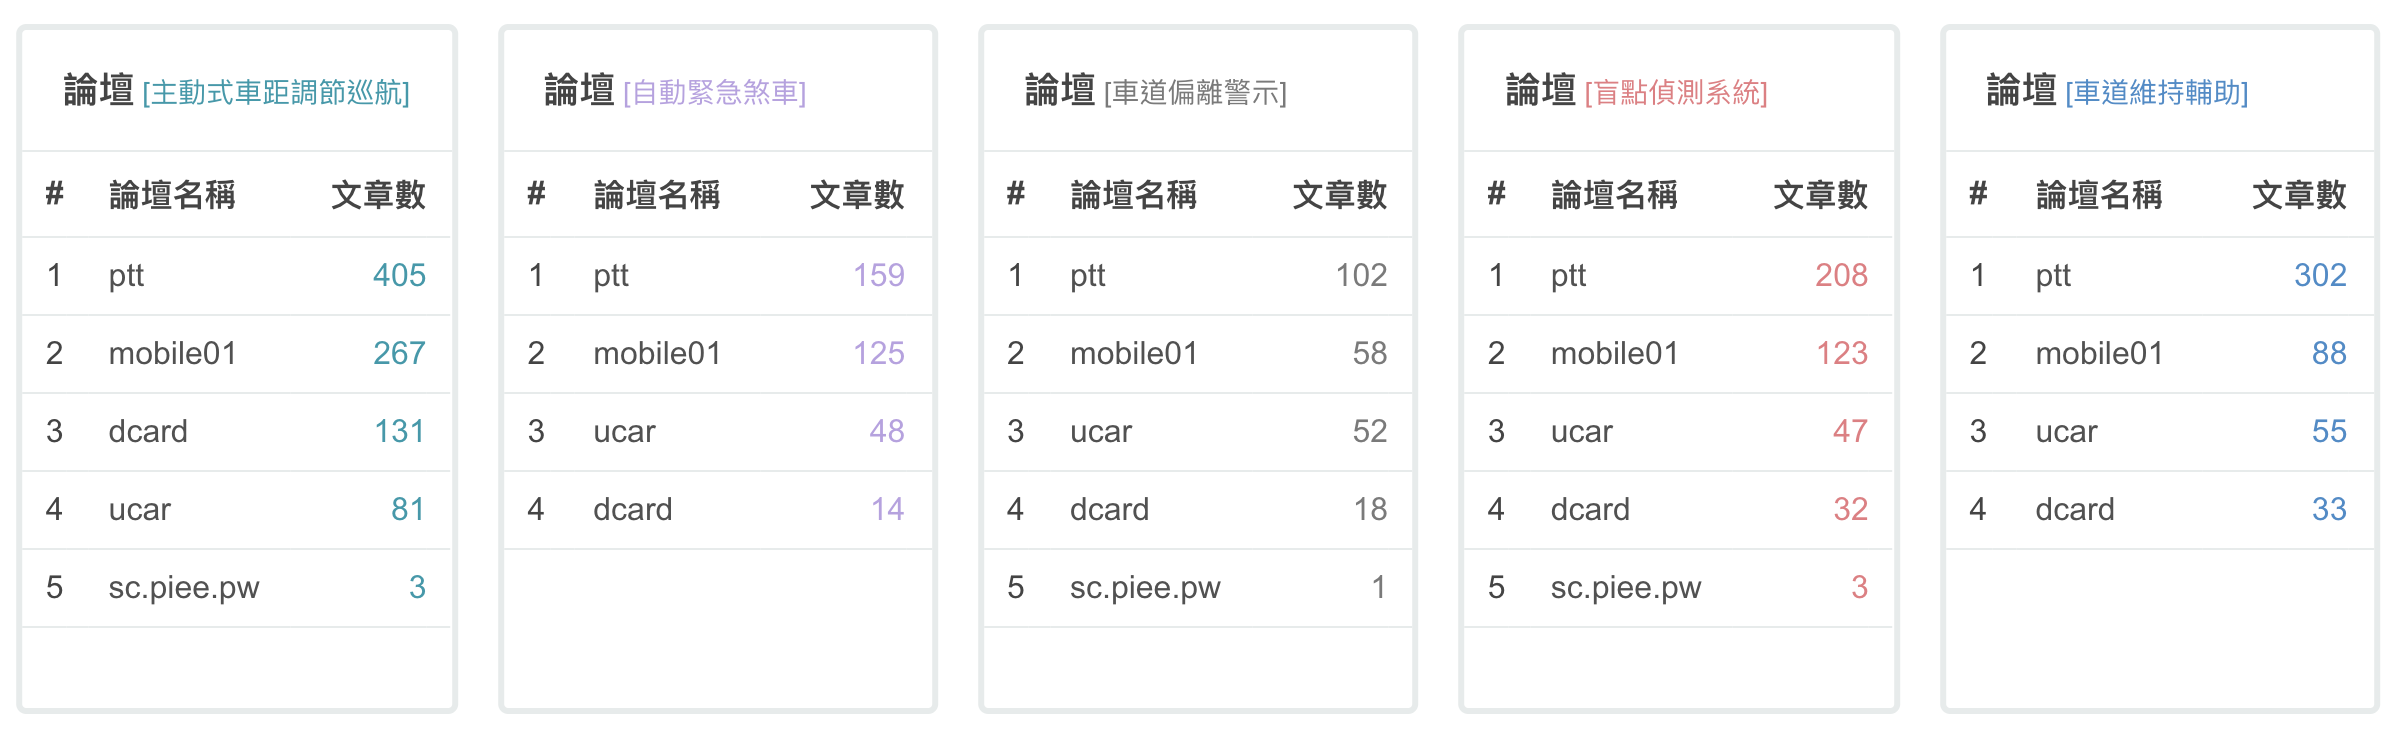Image resolution: width=2400 pixels, height=734 pixels.
Task: Click the ucar row showing 55 articles
Action: click(x=2160, y=431)
